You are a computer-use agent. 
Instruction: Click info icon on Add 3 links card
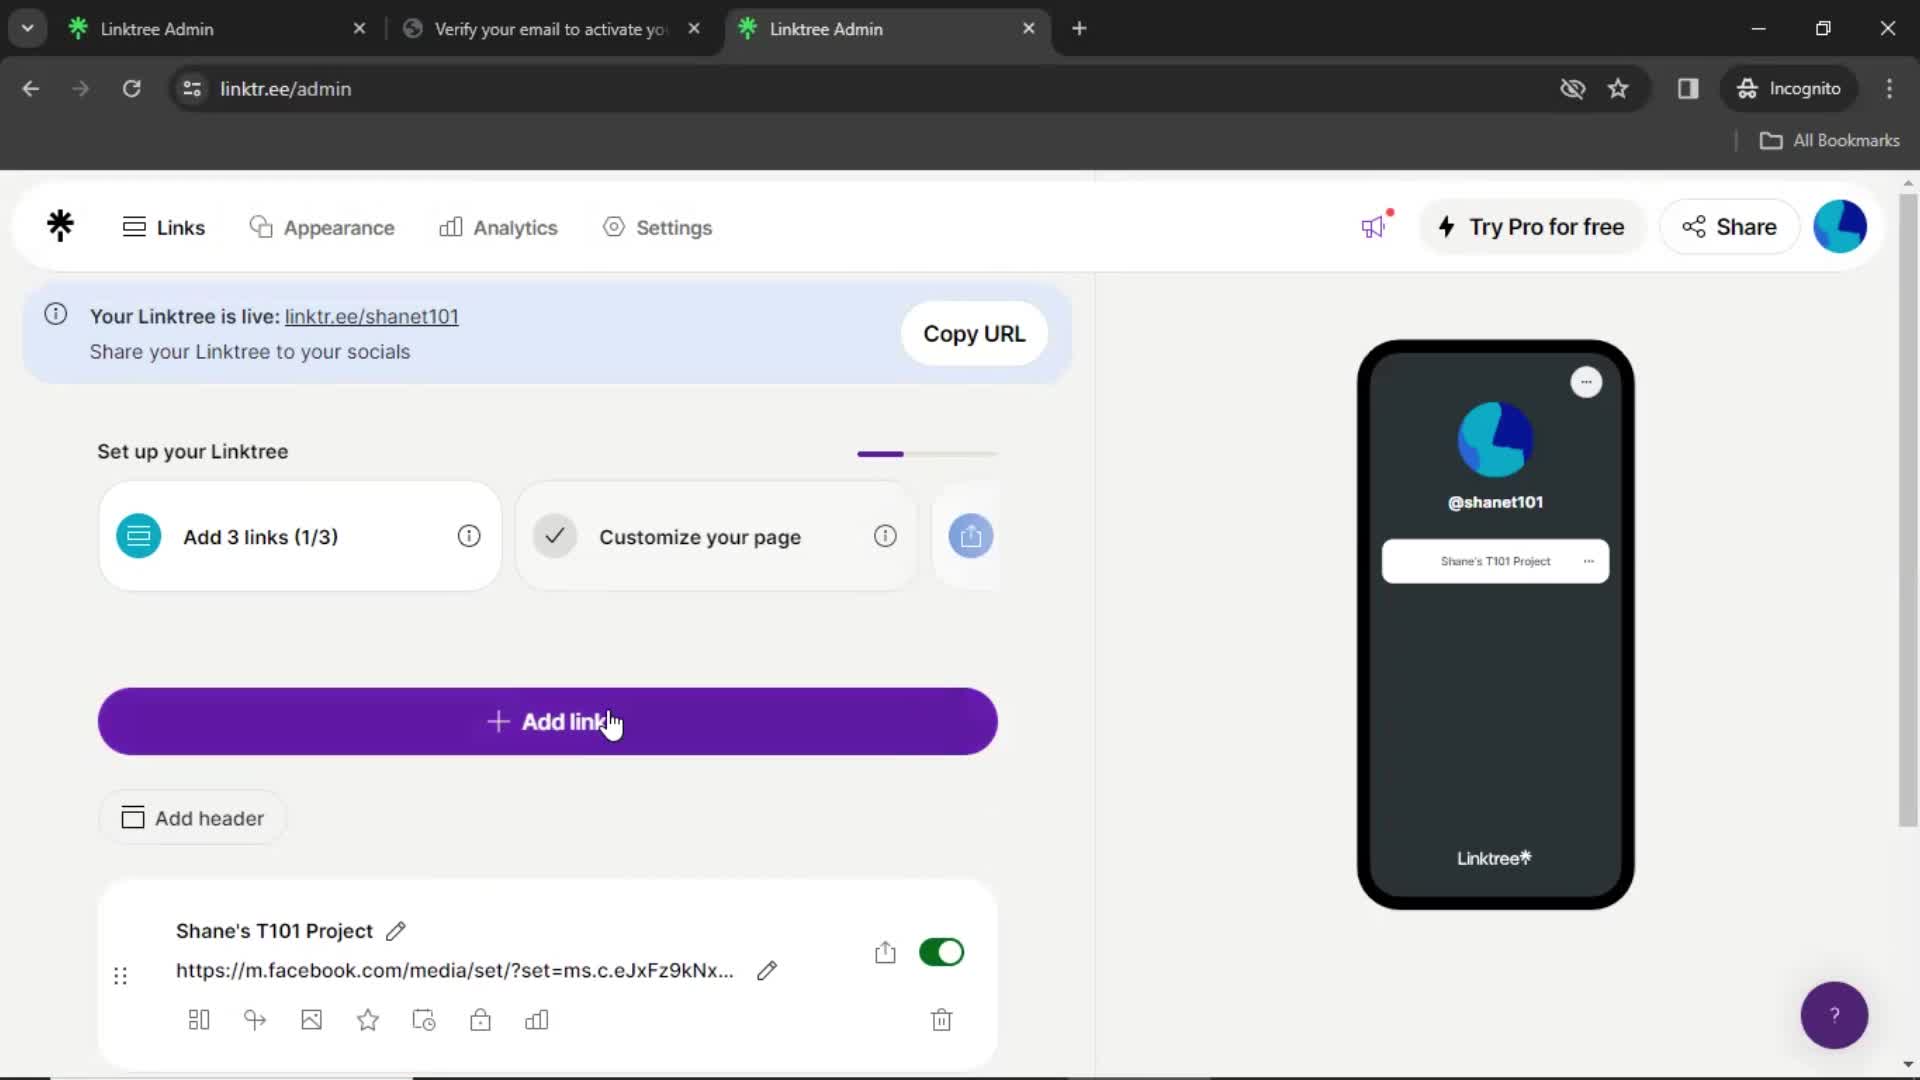click(x=469, y=536)
